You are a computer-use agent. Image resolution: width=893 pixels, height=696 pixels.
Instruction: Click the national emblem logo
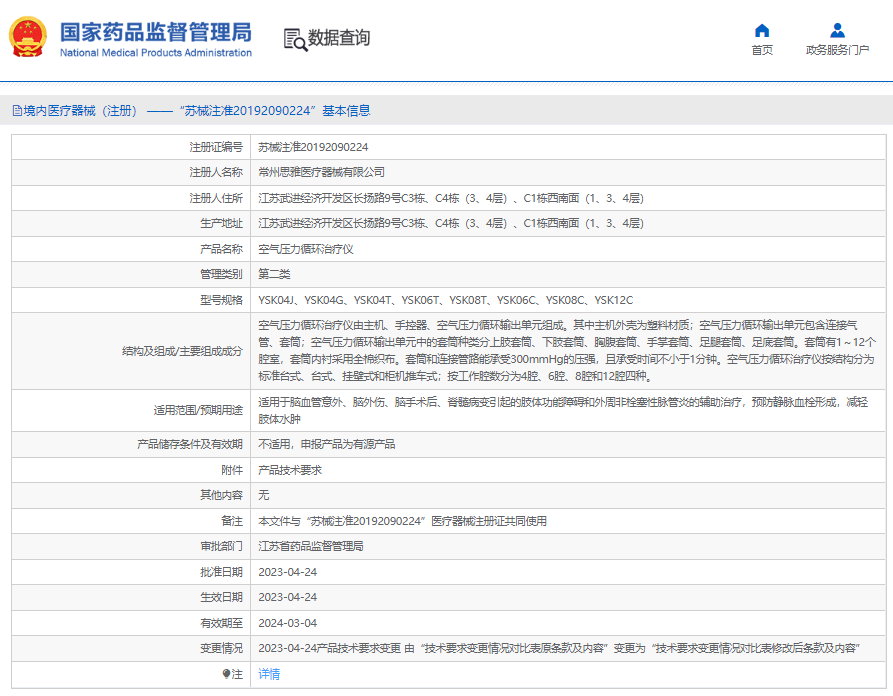[27, 37]
